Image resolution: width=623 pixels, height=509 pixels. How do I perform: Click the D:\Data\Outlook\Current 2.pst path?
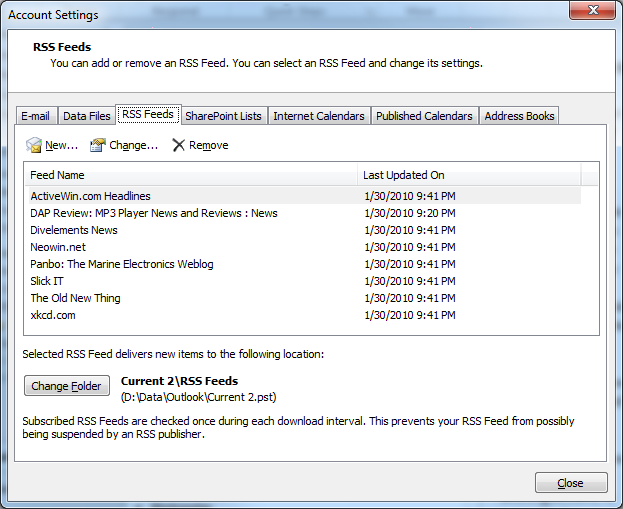[x=199, y=397]
